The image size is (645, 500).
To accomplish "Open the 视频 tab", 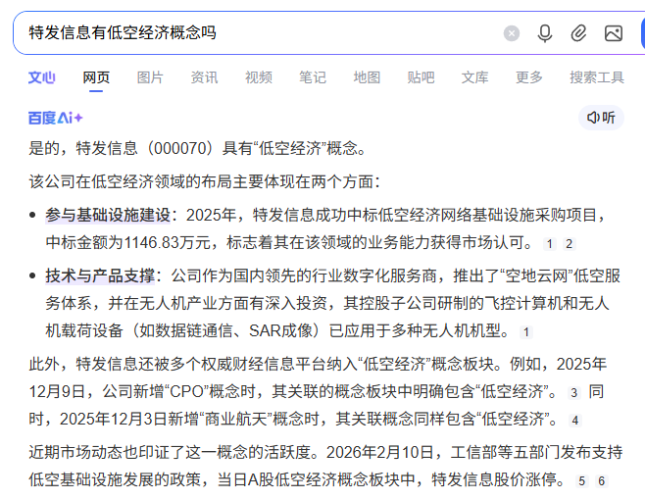I will pyautogui.click(x=259, y=77).
